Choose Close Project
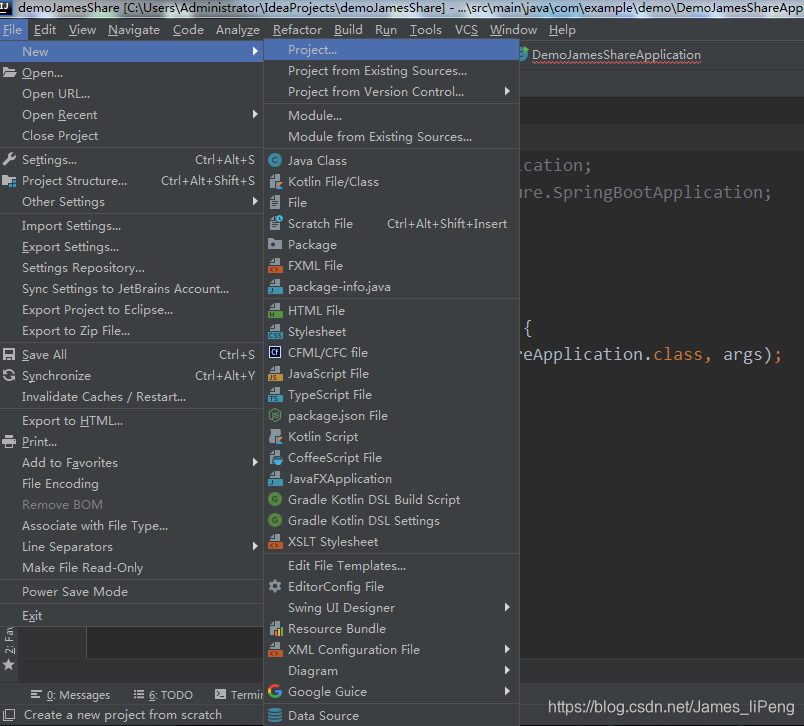This screenshot has height=726, width=804. (131, 135)
